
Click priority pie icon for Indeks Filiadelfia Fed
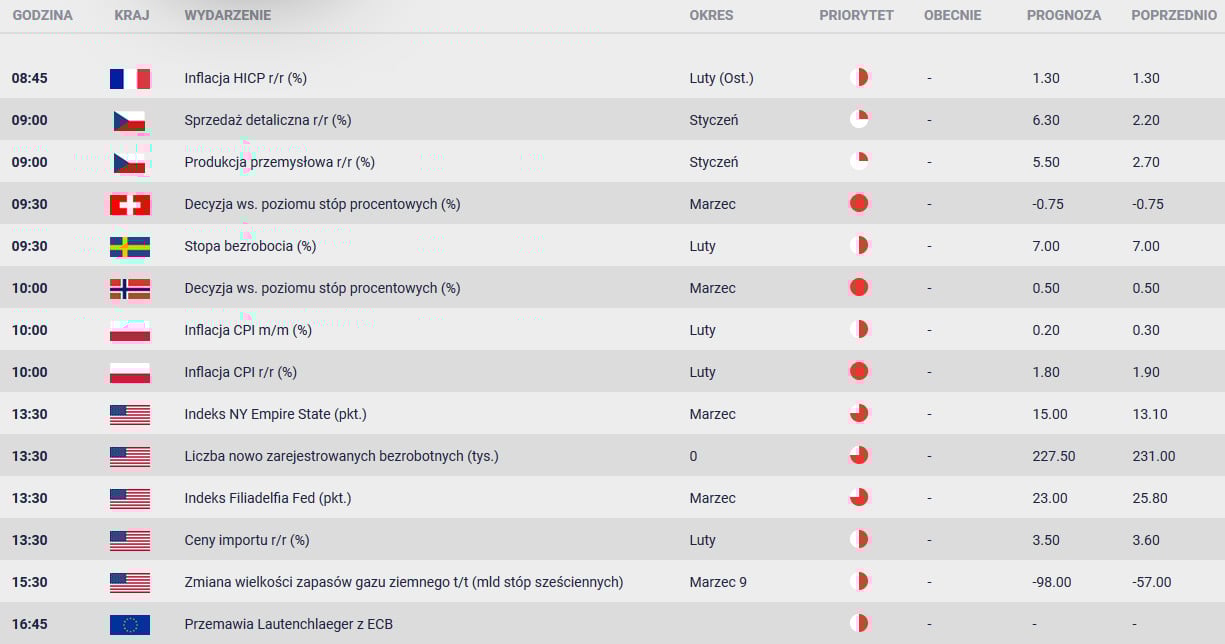click(x=858, y=498)
